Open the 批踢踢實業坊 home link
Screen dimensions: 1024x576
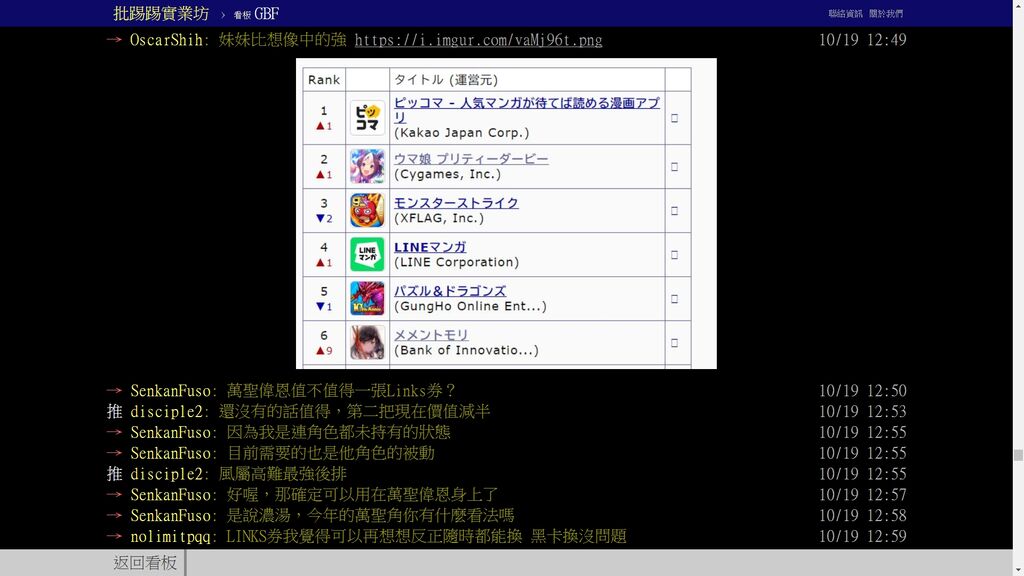coord(161,13)
